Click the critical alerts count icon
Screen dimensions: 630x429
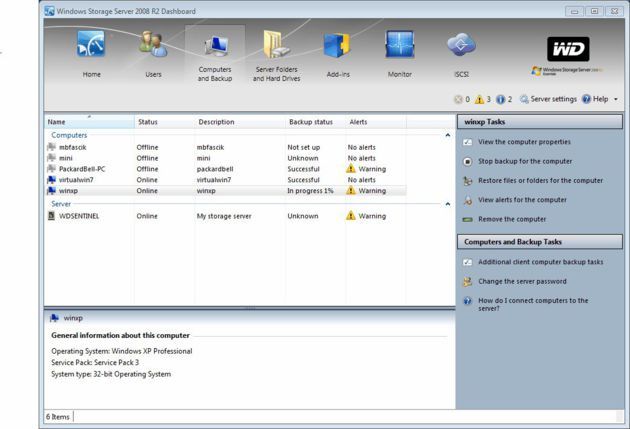point(458,99)
